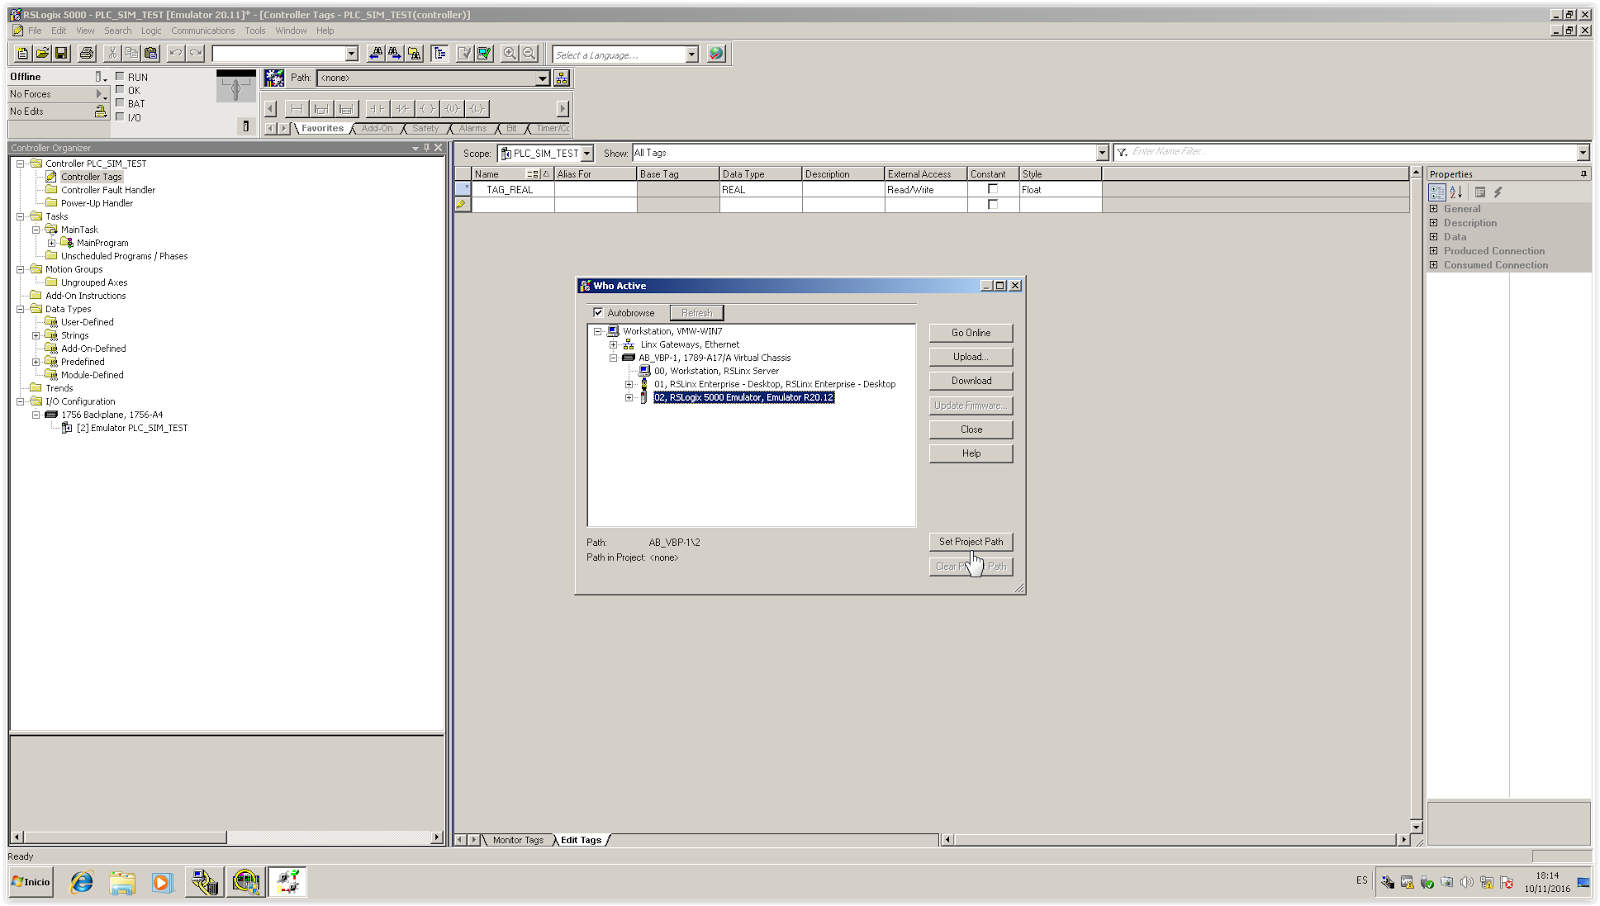
Task: Switch Properties panel to categorized view
Action: click(x=1437, y=192)
